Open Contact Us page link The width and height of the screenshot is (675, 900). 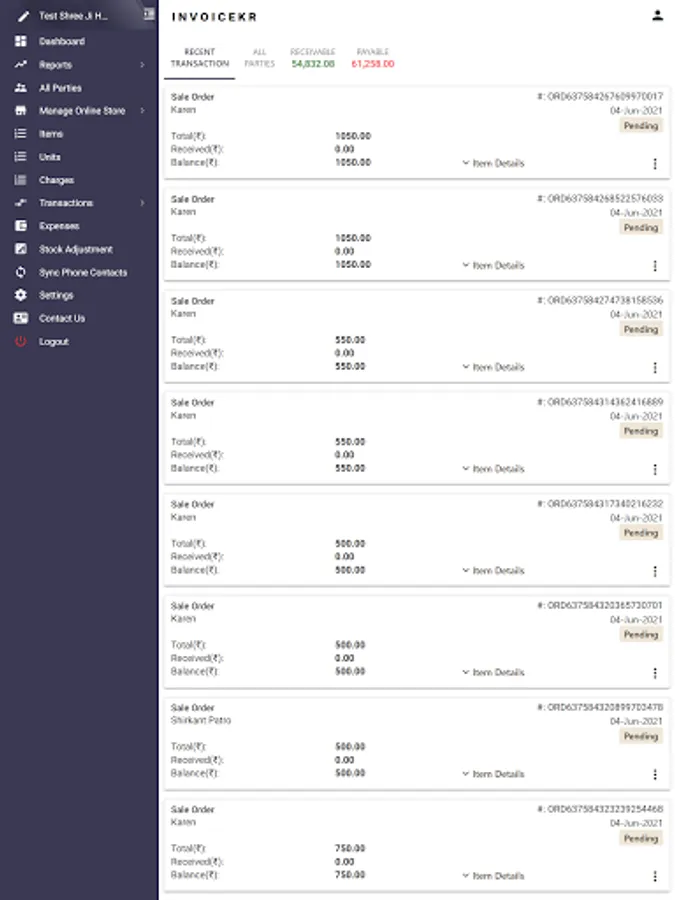[x=62, y=318]
